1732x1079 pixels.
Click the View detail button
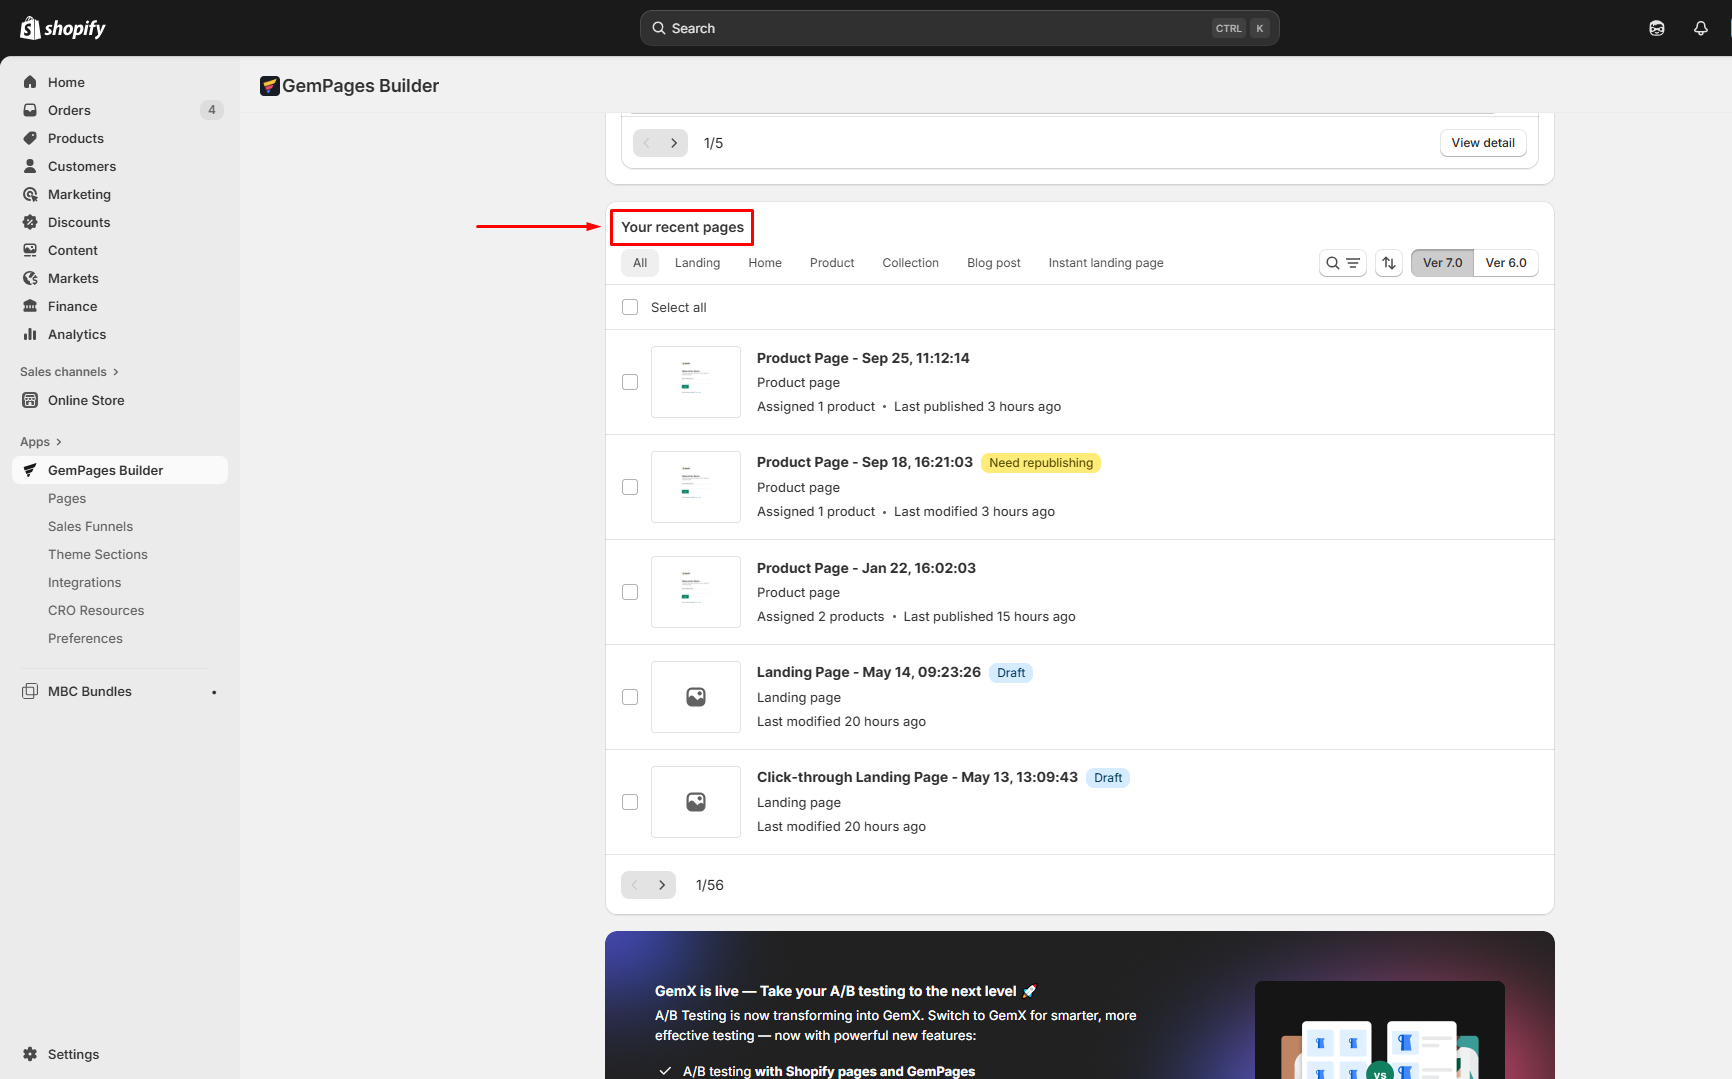(x=1482, y=143)
